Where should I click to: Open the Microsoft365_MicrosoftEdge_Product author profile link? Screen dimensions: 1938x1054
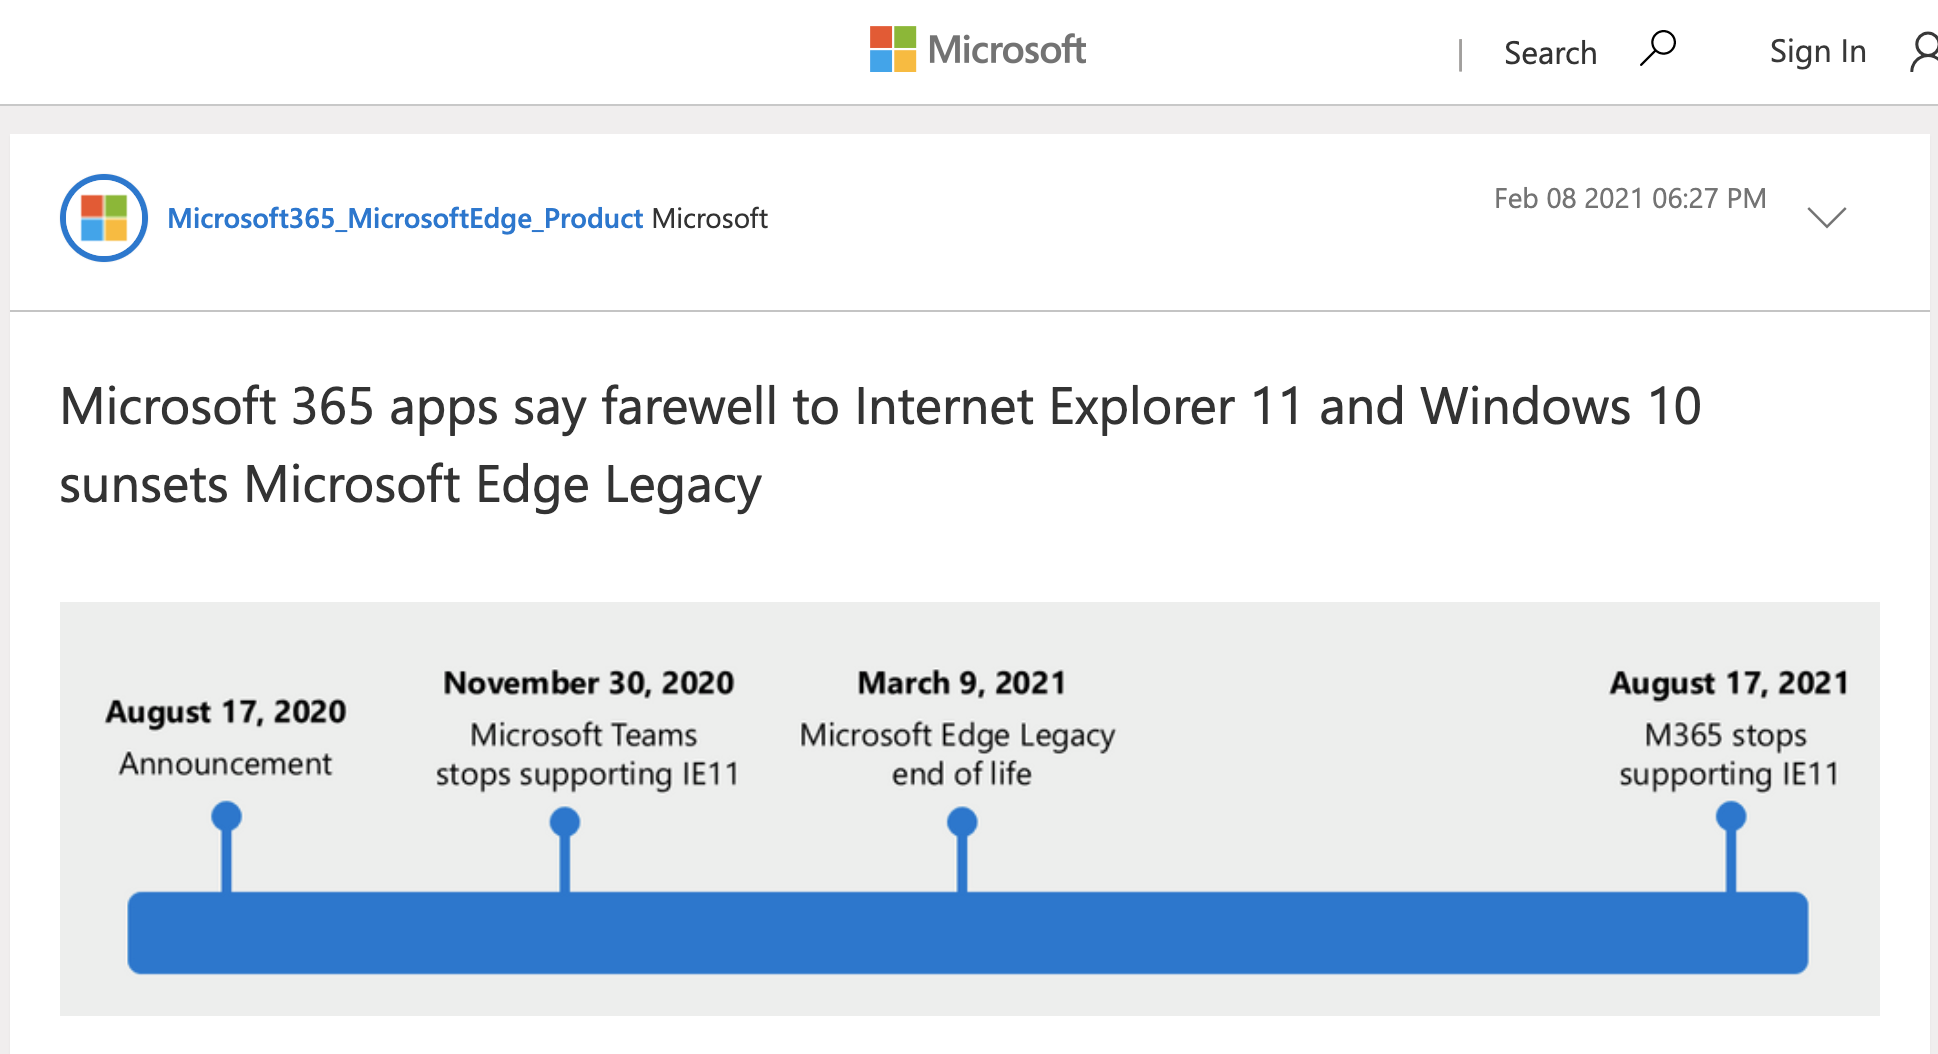tap(405, 218)
